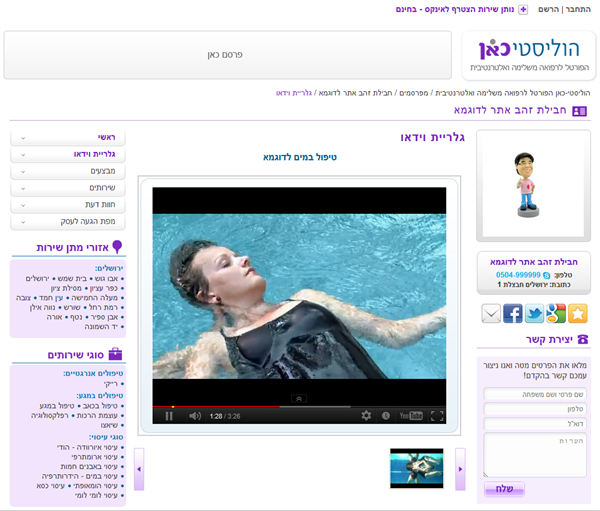The image size is (600, 511).
Task: Expand the מבצעים menu chevron
Action: 22,171
